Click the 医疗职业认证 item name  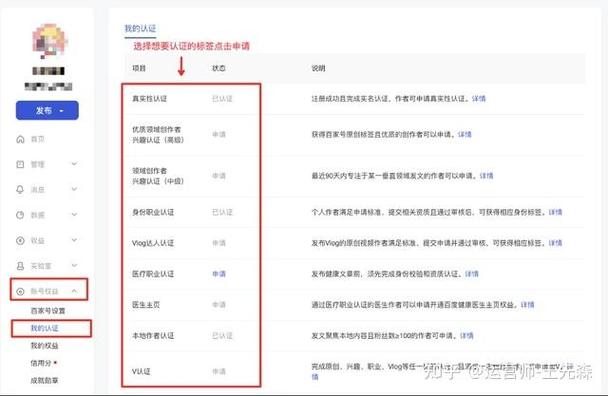pos(153,274)
